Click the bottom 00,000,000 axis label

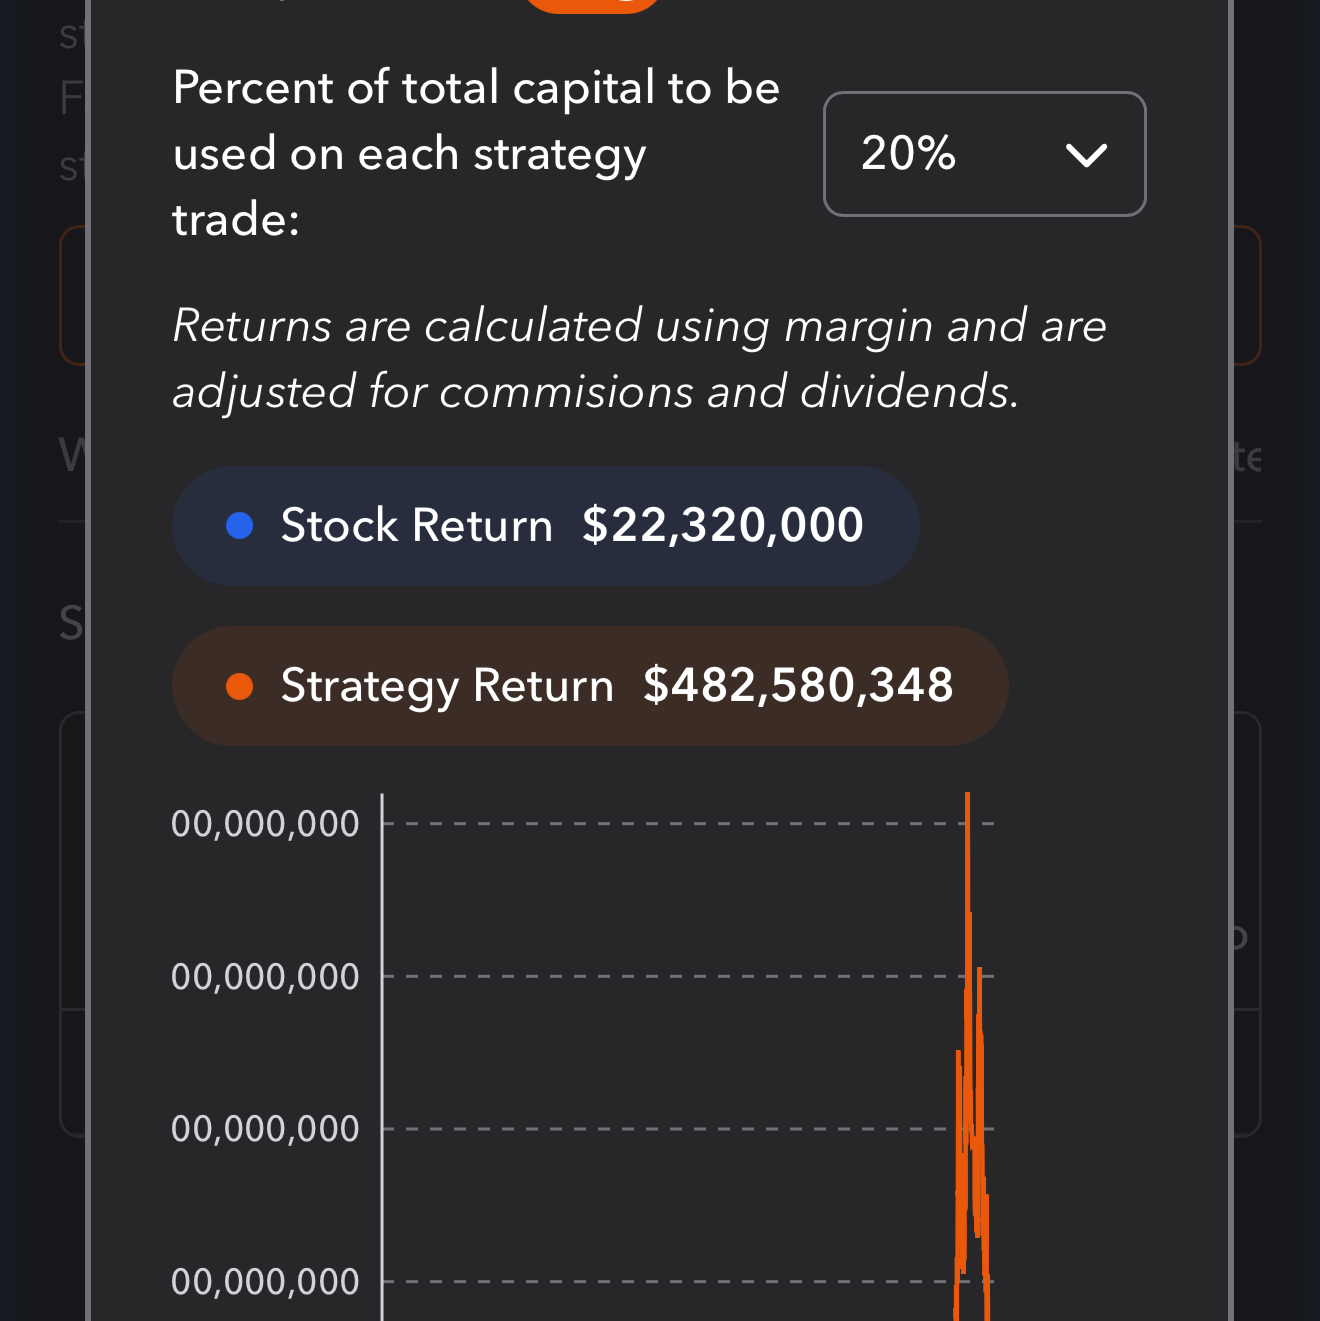coord(265,1282)
